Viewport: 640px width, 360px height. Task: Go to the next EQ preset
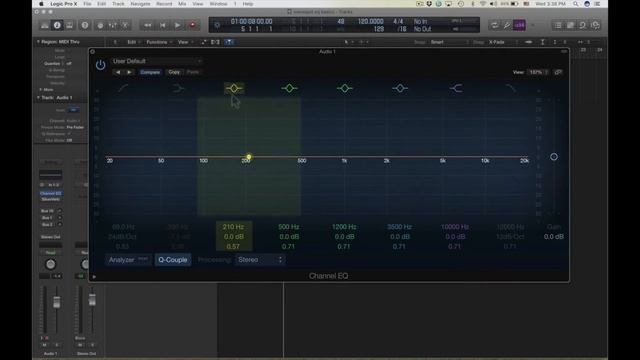point(129,72)
